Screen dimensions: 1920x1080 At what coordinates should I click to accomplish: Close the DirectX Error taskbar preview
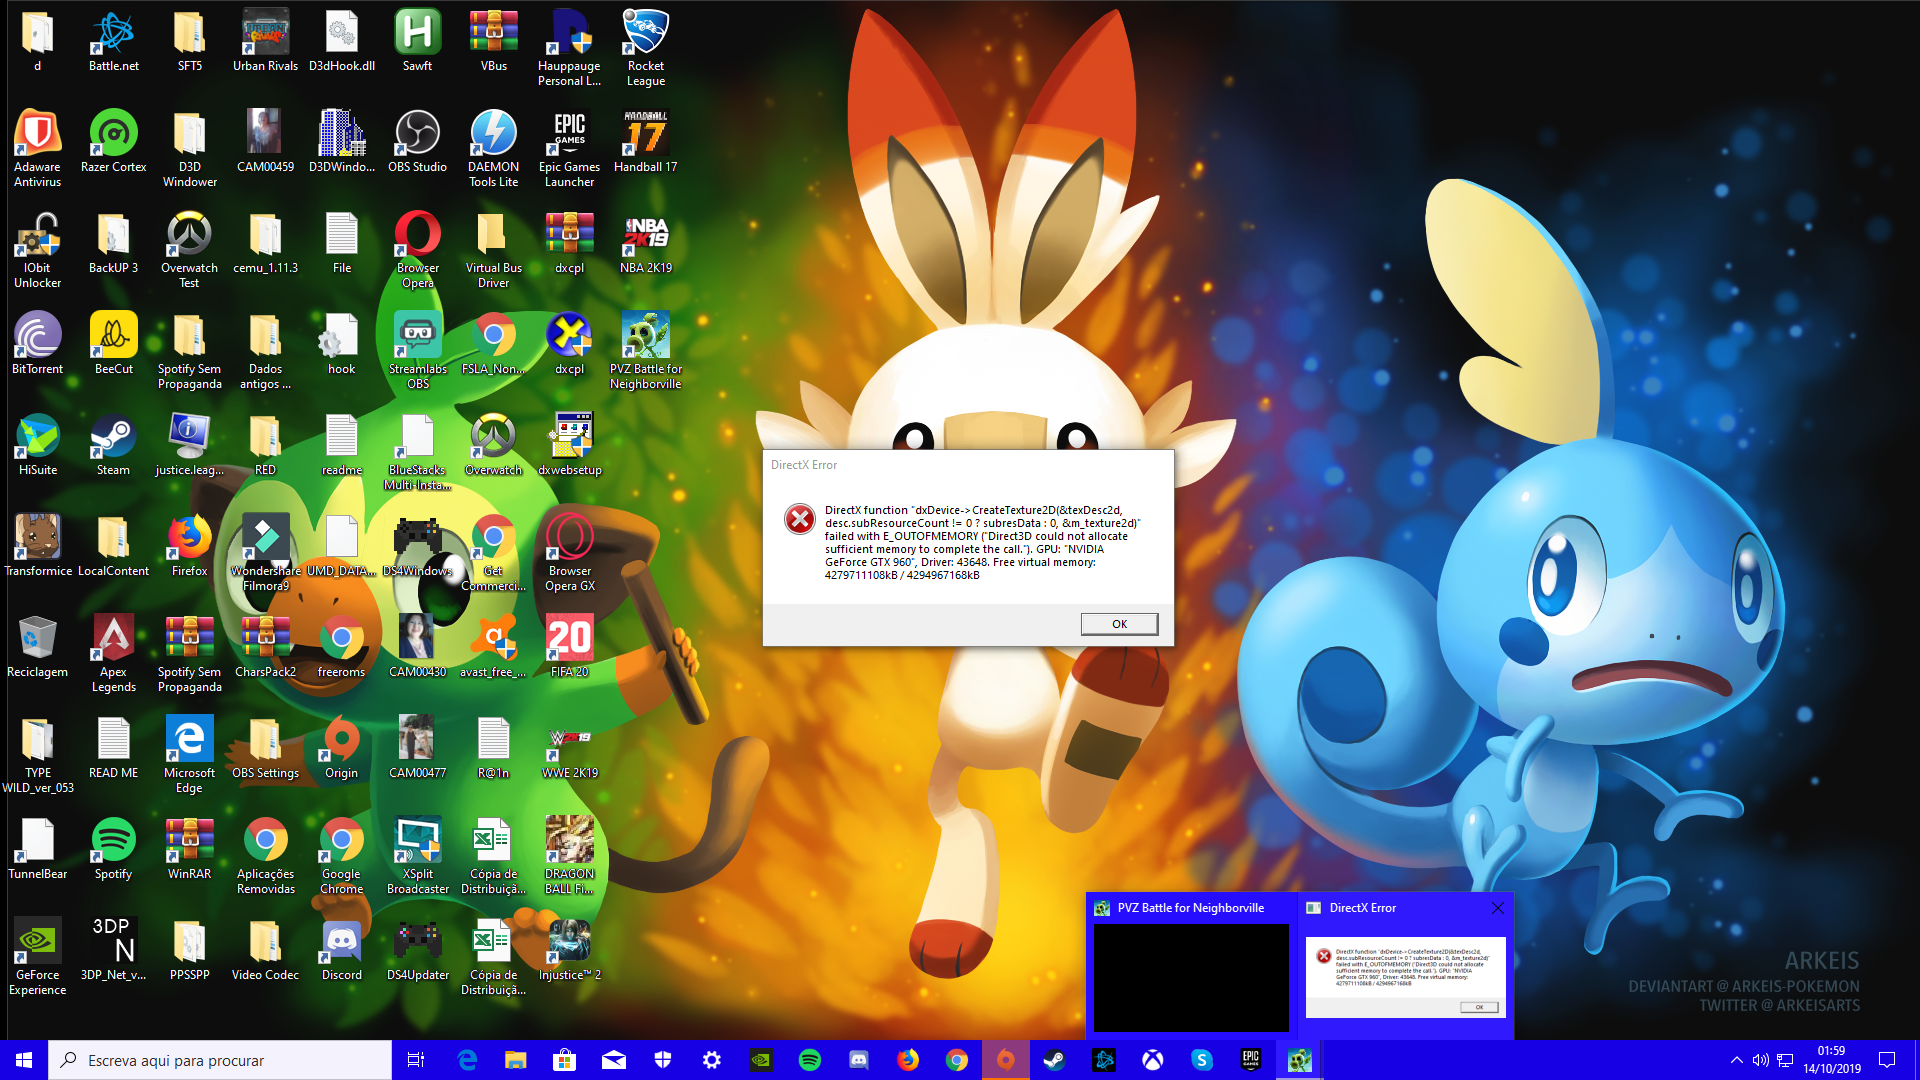point(1497,908)
